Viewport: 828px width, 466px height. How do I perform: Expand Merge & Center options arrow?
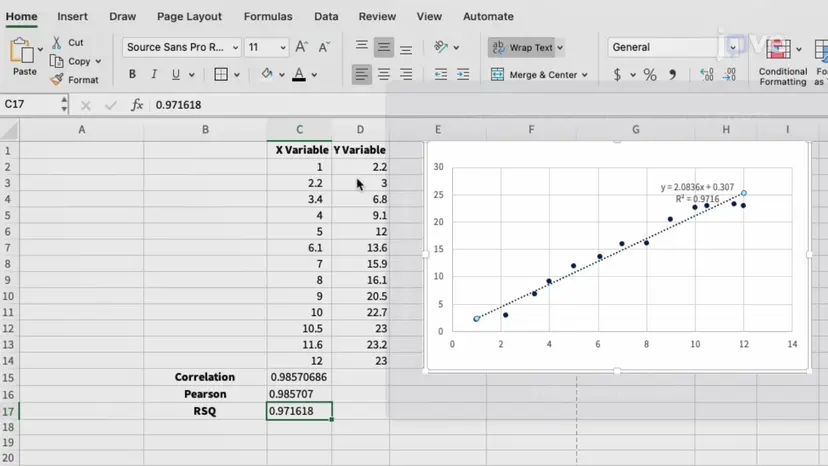pyautogui.click(x=585, y=75)
